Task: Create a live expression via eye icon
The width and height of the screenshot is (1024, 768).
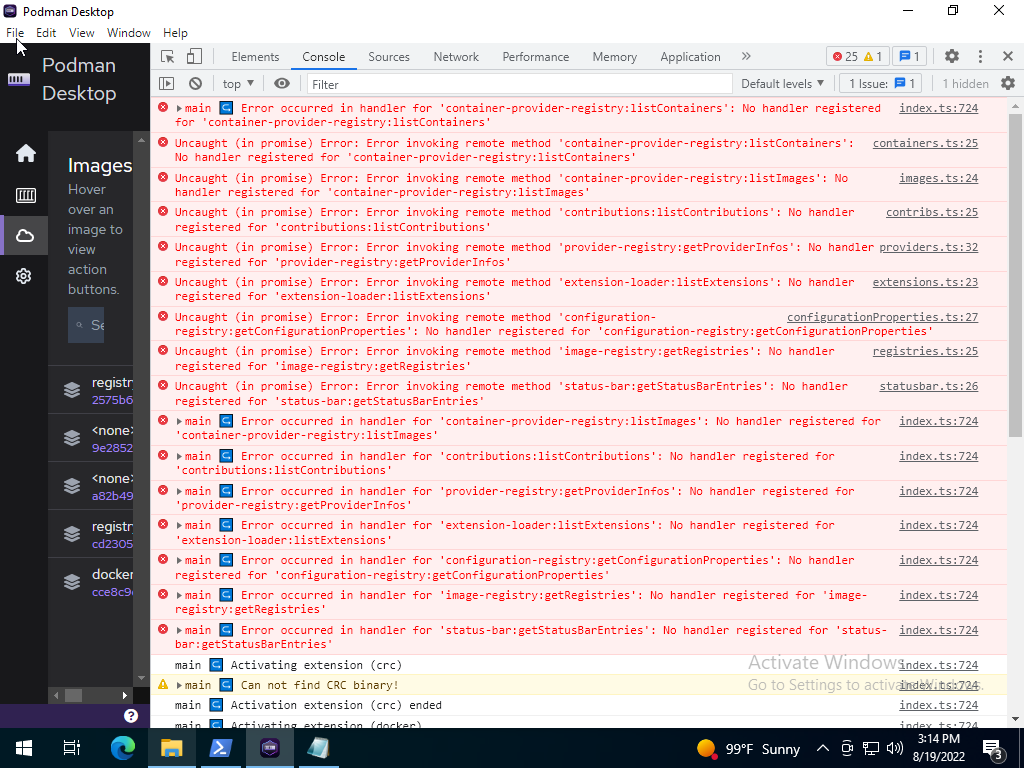Action: (283, 83)
